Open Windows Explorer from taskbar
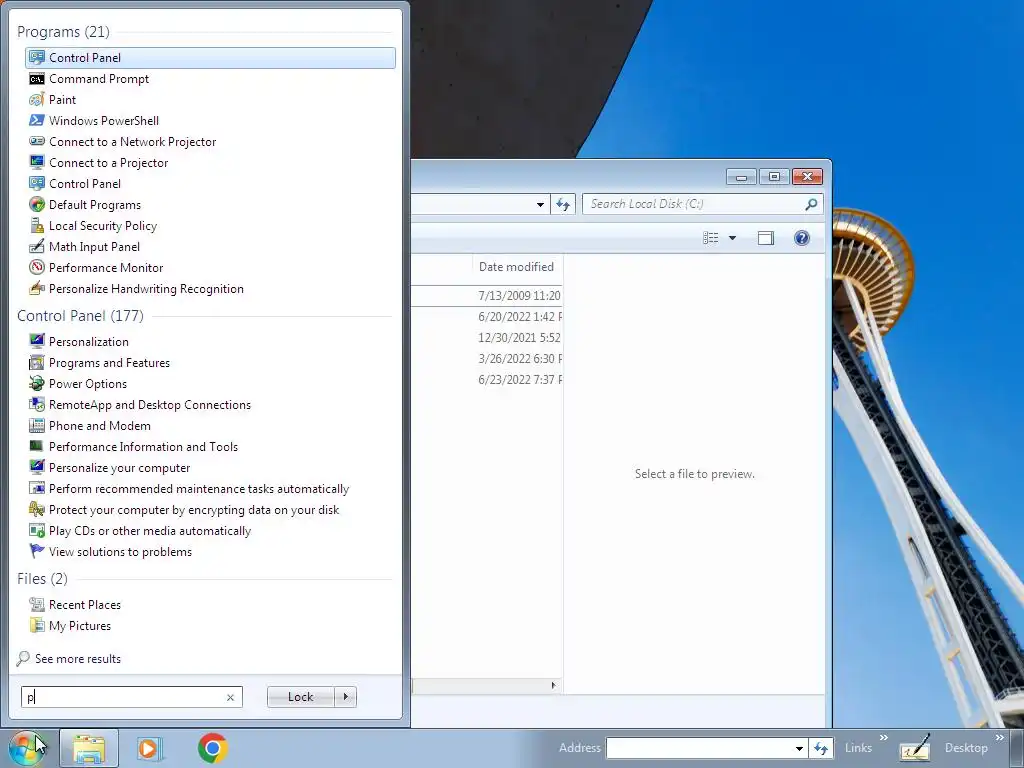The height and width of the screenshot is (768, 1024). pyautogui.click(x=89, y=748)
